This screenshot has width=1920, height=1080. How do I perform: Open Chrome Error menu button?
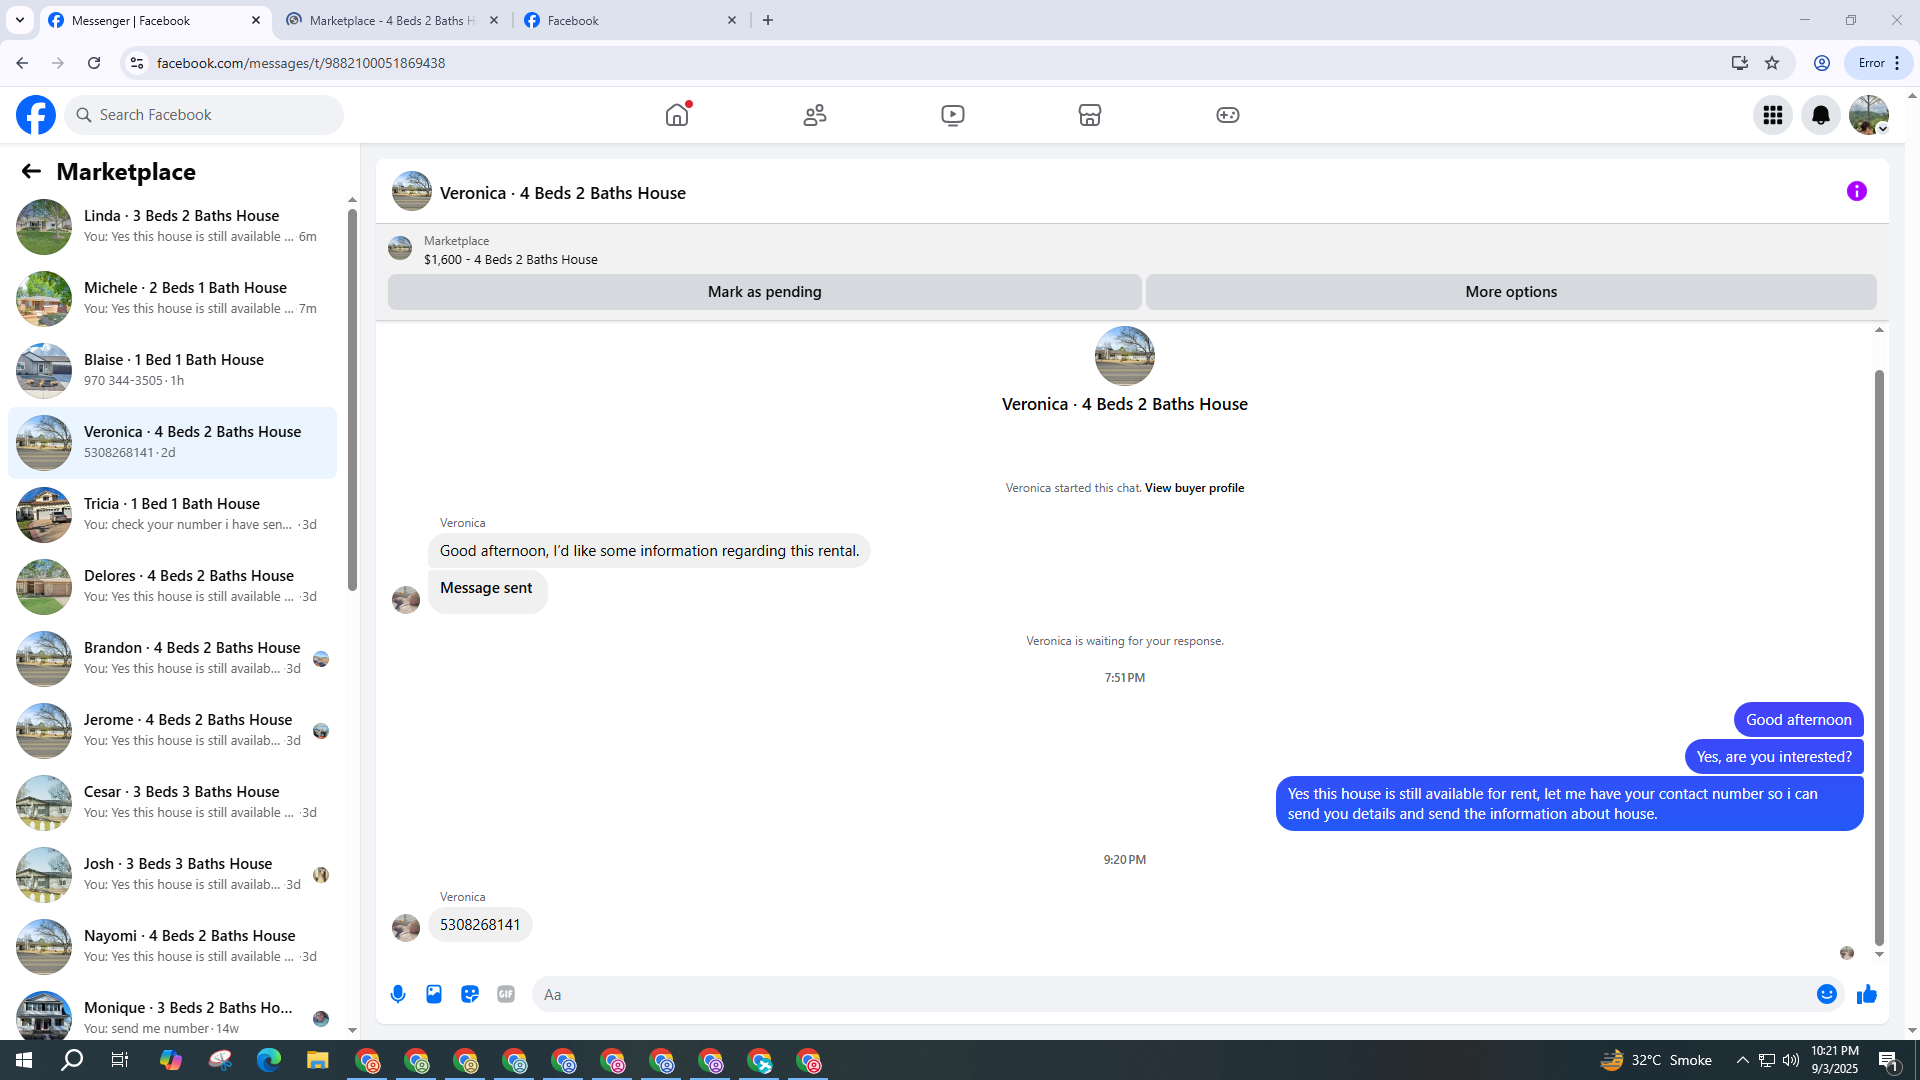click(x=1878, y=63)
